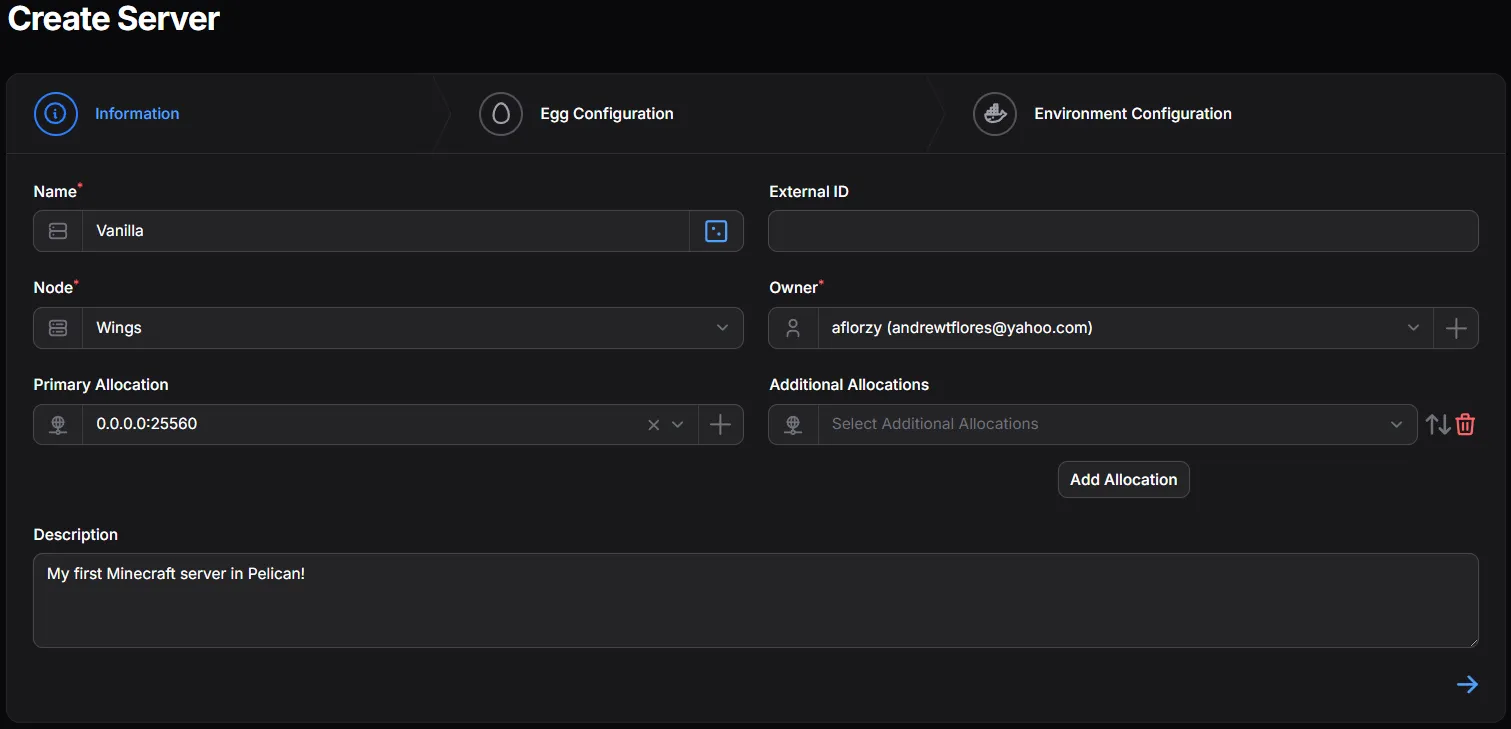Screen dimensions: 1511x729
Task: Open the Node dropdown showing Wings
Action: [413, 328]
